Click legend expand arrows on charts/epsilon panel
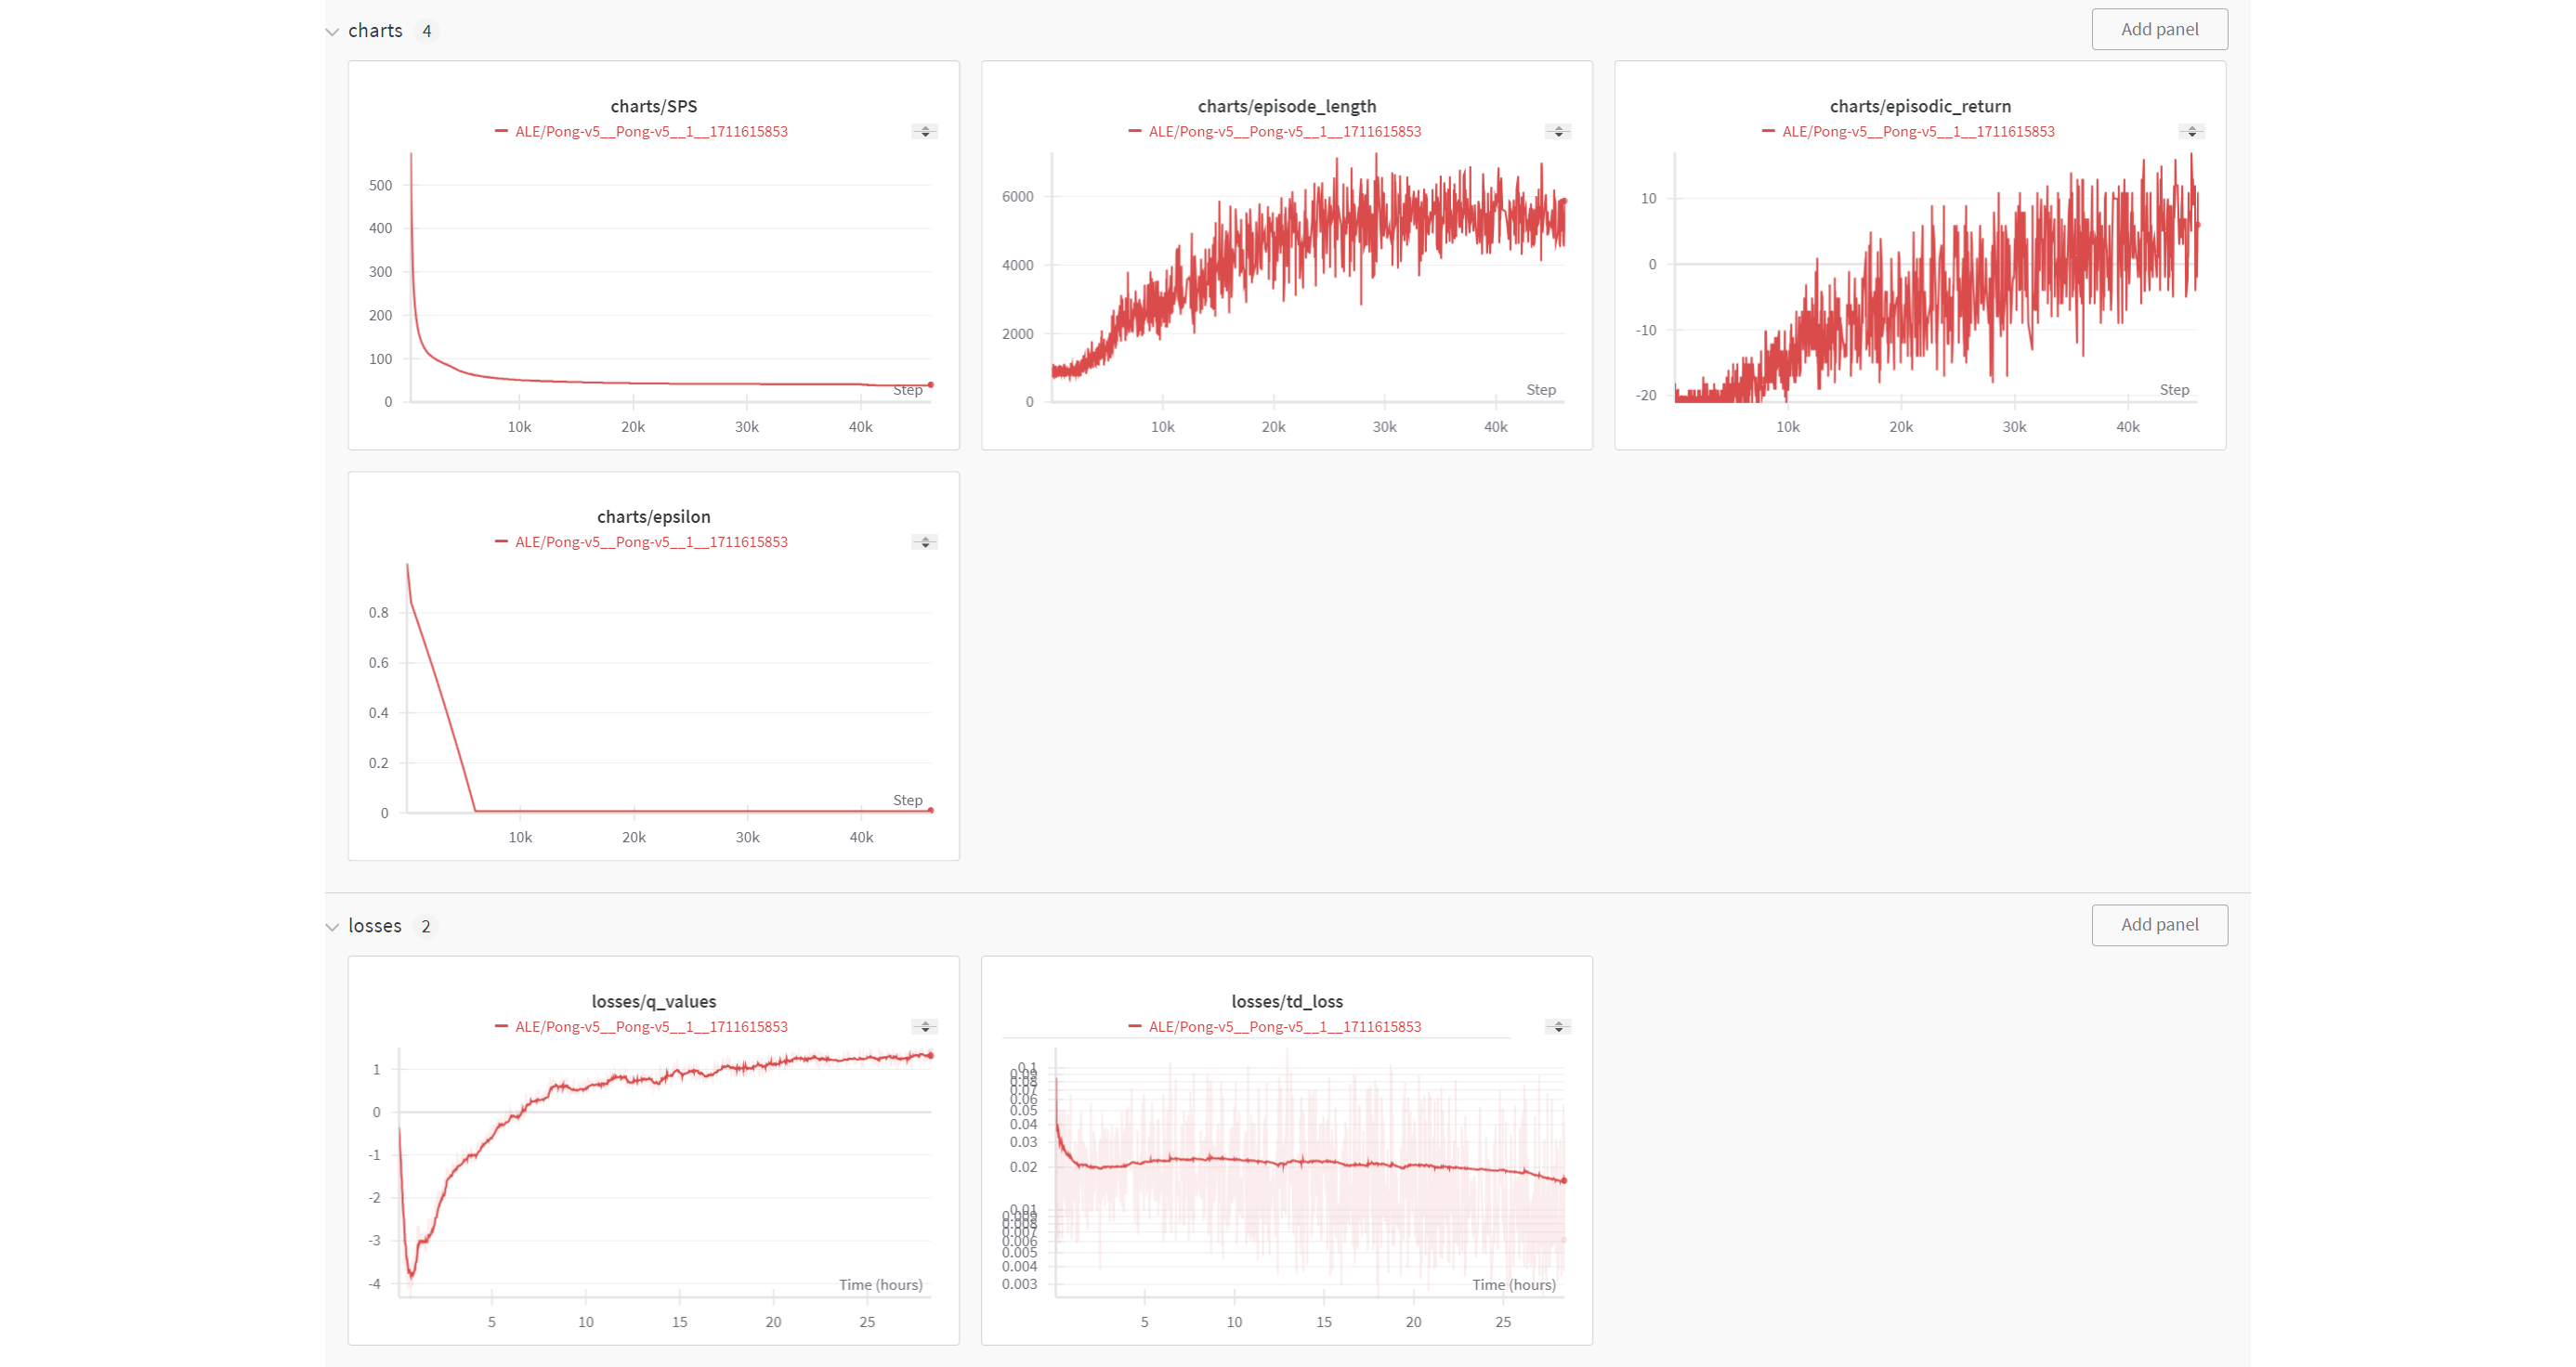This screenshot has height=1367, width=2576. tap(925, 543)
